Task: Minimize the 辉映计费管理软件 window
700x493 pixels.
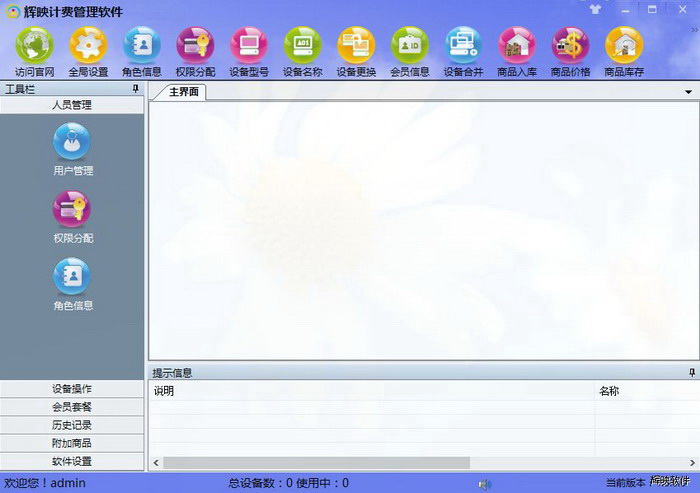Action: tap(625, 9)
